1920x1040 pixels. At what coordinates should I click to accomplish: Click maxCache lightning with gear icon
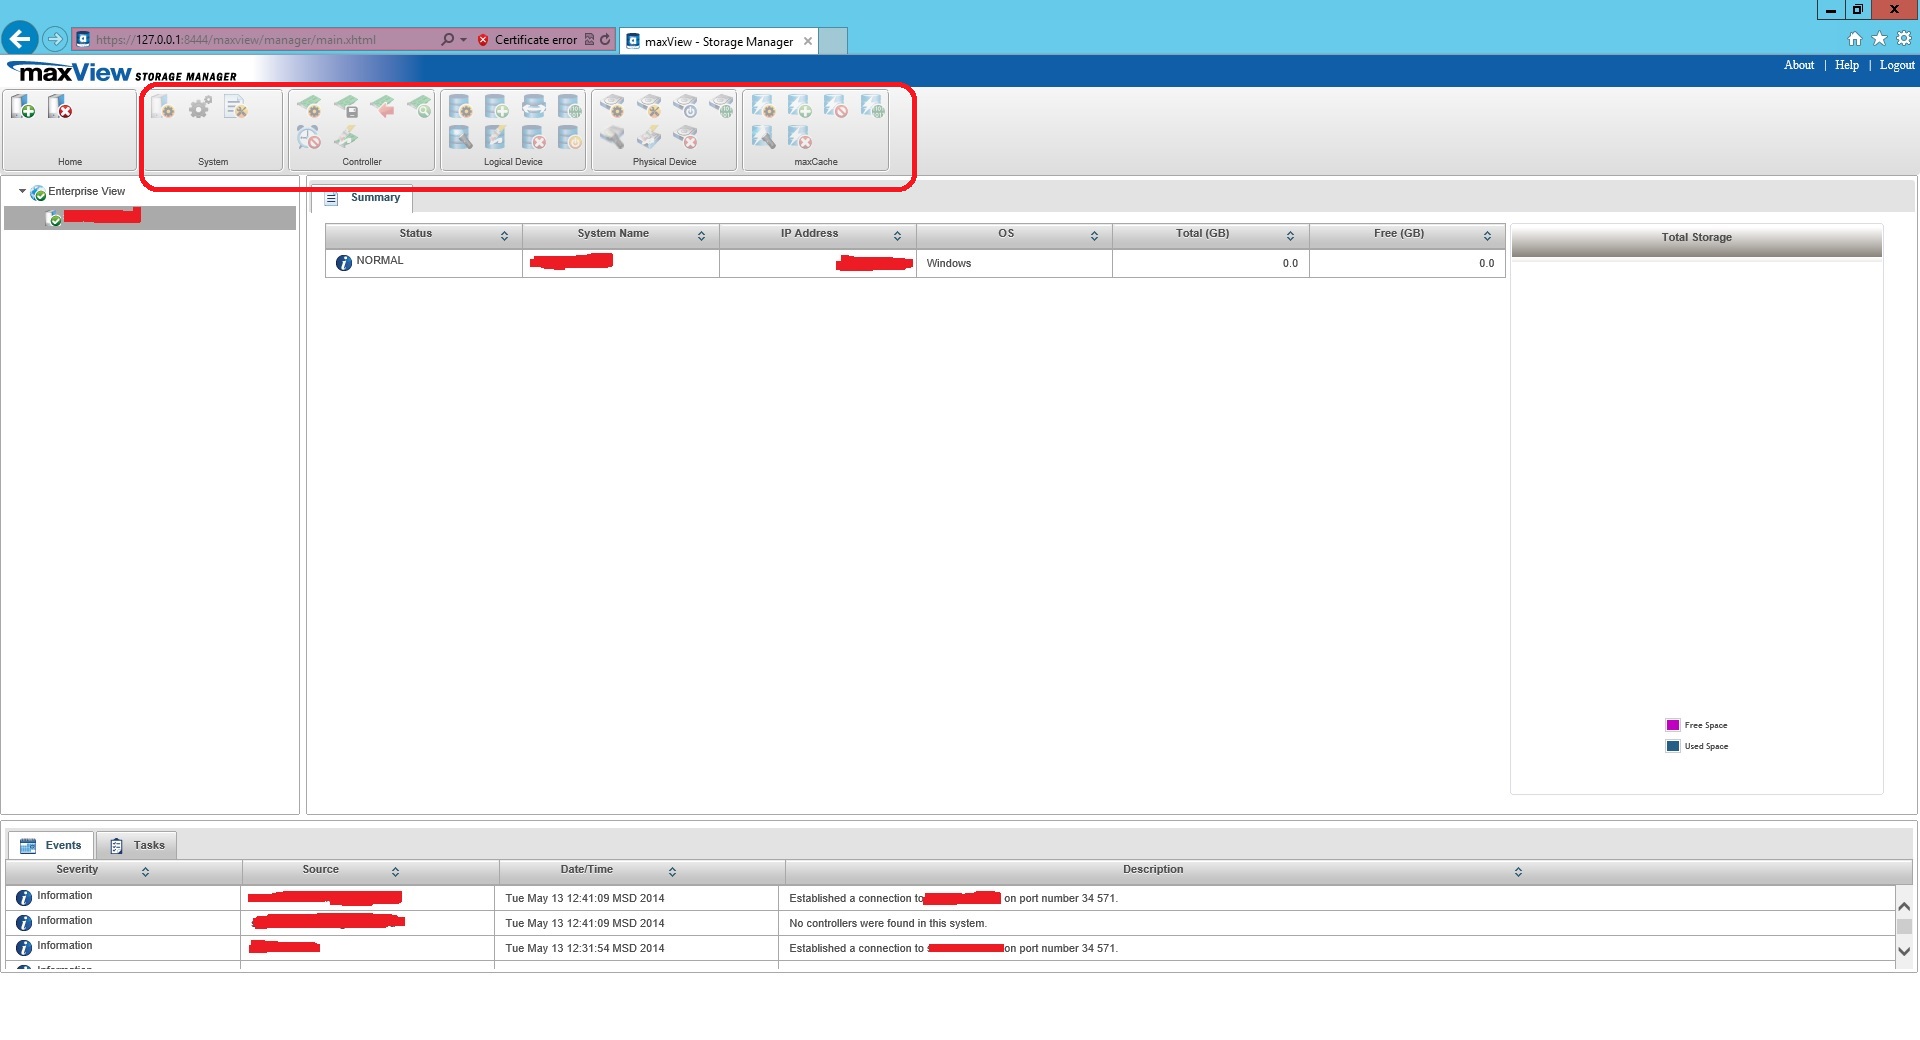coord(763,107)
